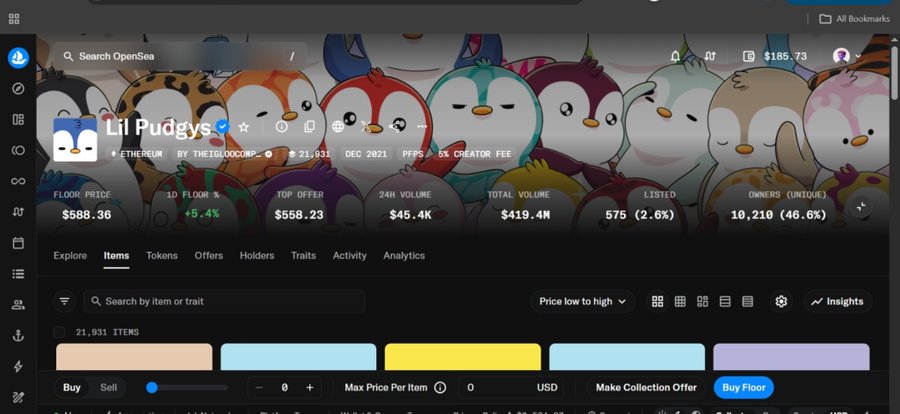Show collection info icon

click(x=281, y=127)
